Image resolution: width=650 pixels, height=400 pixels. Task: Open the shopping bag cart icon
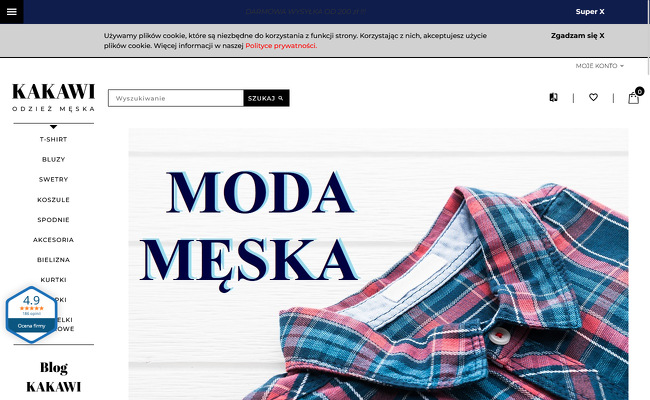[x=633, y=98]
